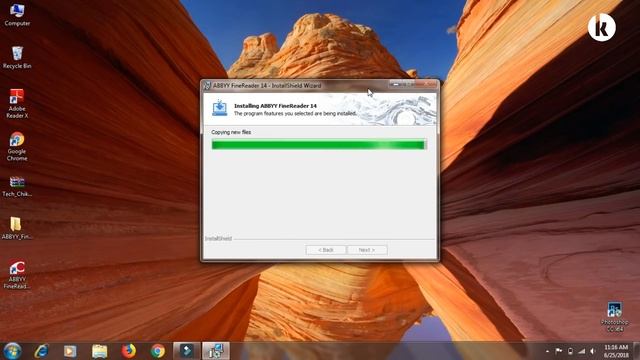Close the InstallShield Wizard window

pyautogui.click(x=426, y=84)
